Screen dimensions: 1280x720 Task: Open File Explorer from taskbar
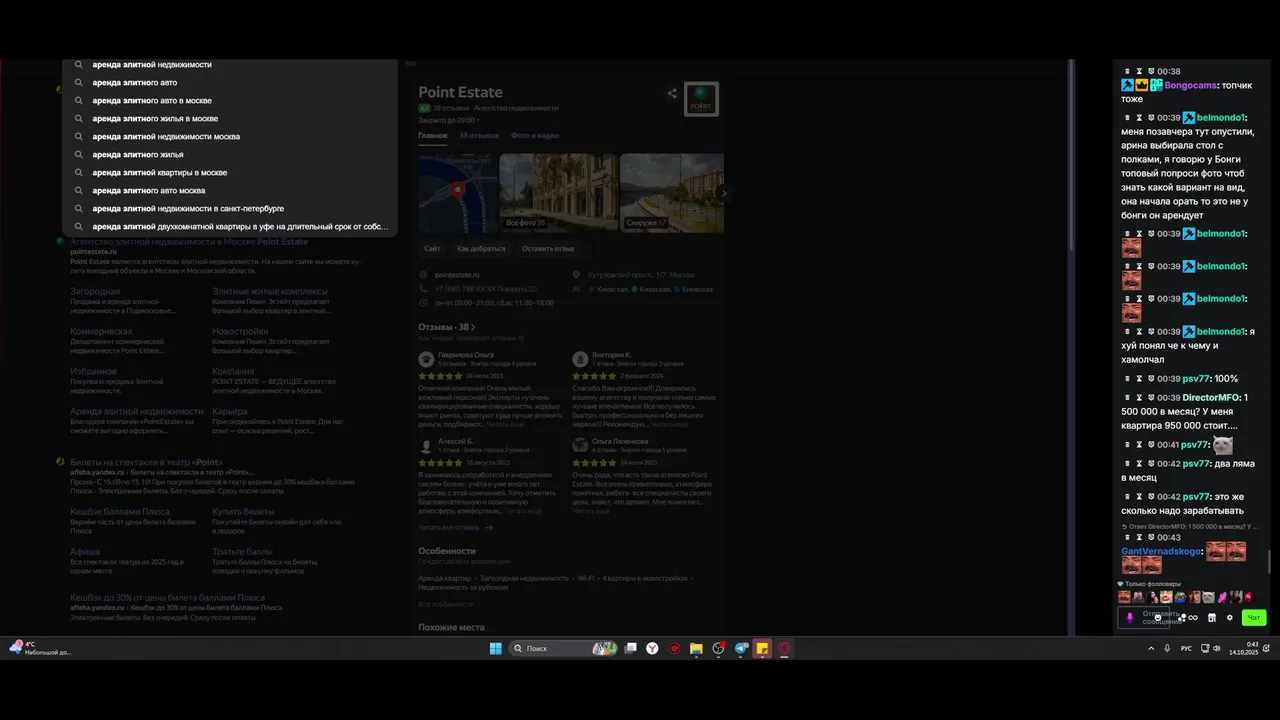(x=696, y=648)
